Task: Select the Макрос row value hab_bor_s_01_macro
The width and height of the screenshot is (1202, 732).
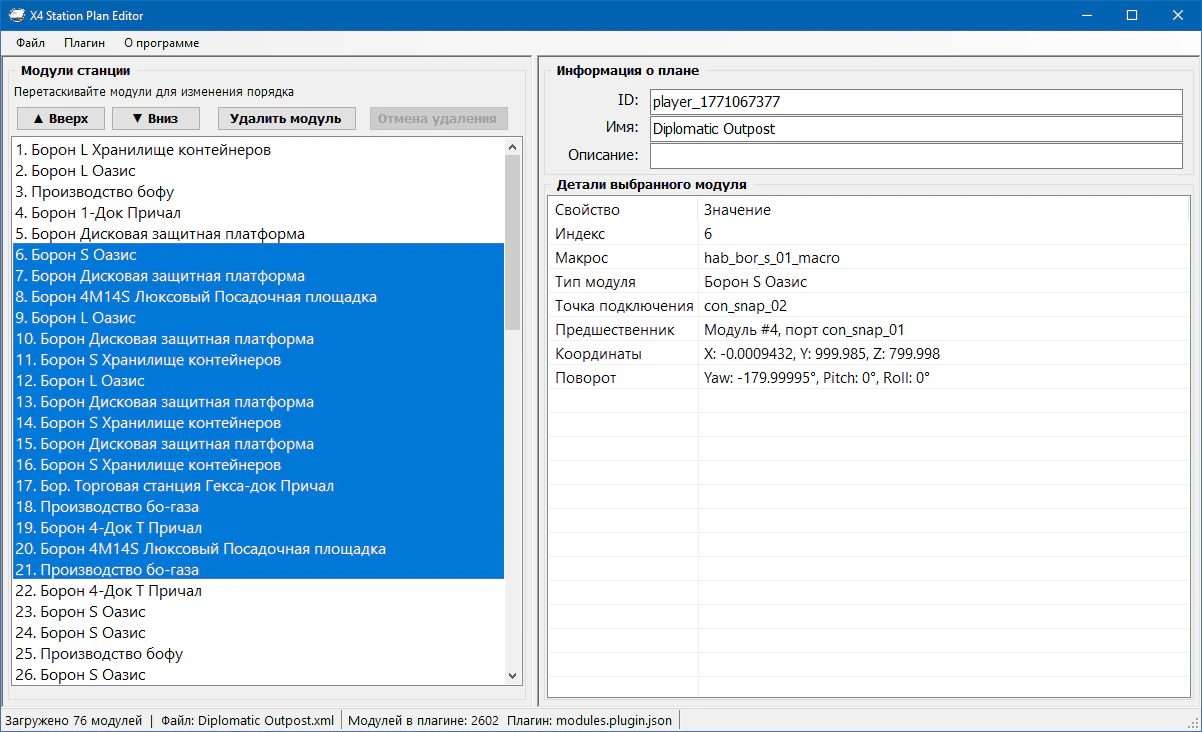Action: (771, 258)
